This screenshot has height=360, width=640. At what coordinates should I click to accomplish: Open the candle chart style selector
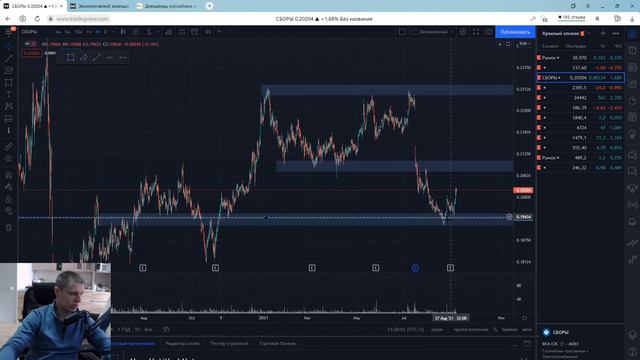coord(123,32)
